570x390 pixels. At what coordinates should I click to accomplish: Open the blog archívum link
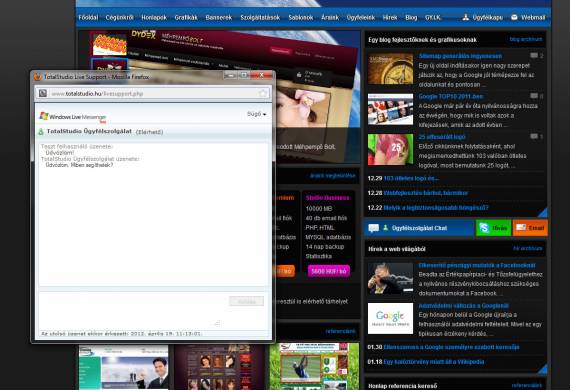(x=526, y=39)
